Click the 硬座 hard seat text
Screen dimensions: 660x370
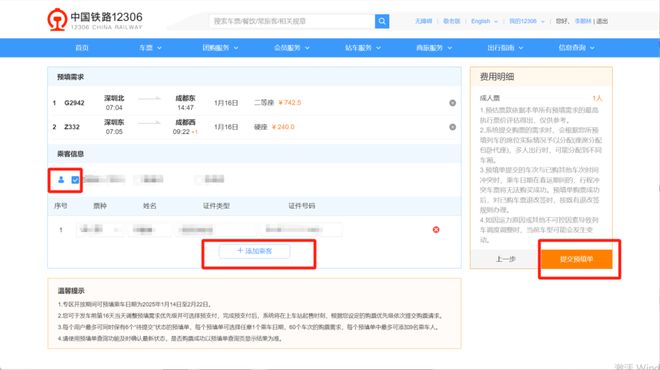tap(261, 127)
